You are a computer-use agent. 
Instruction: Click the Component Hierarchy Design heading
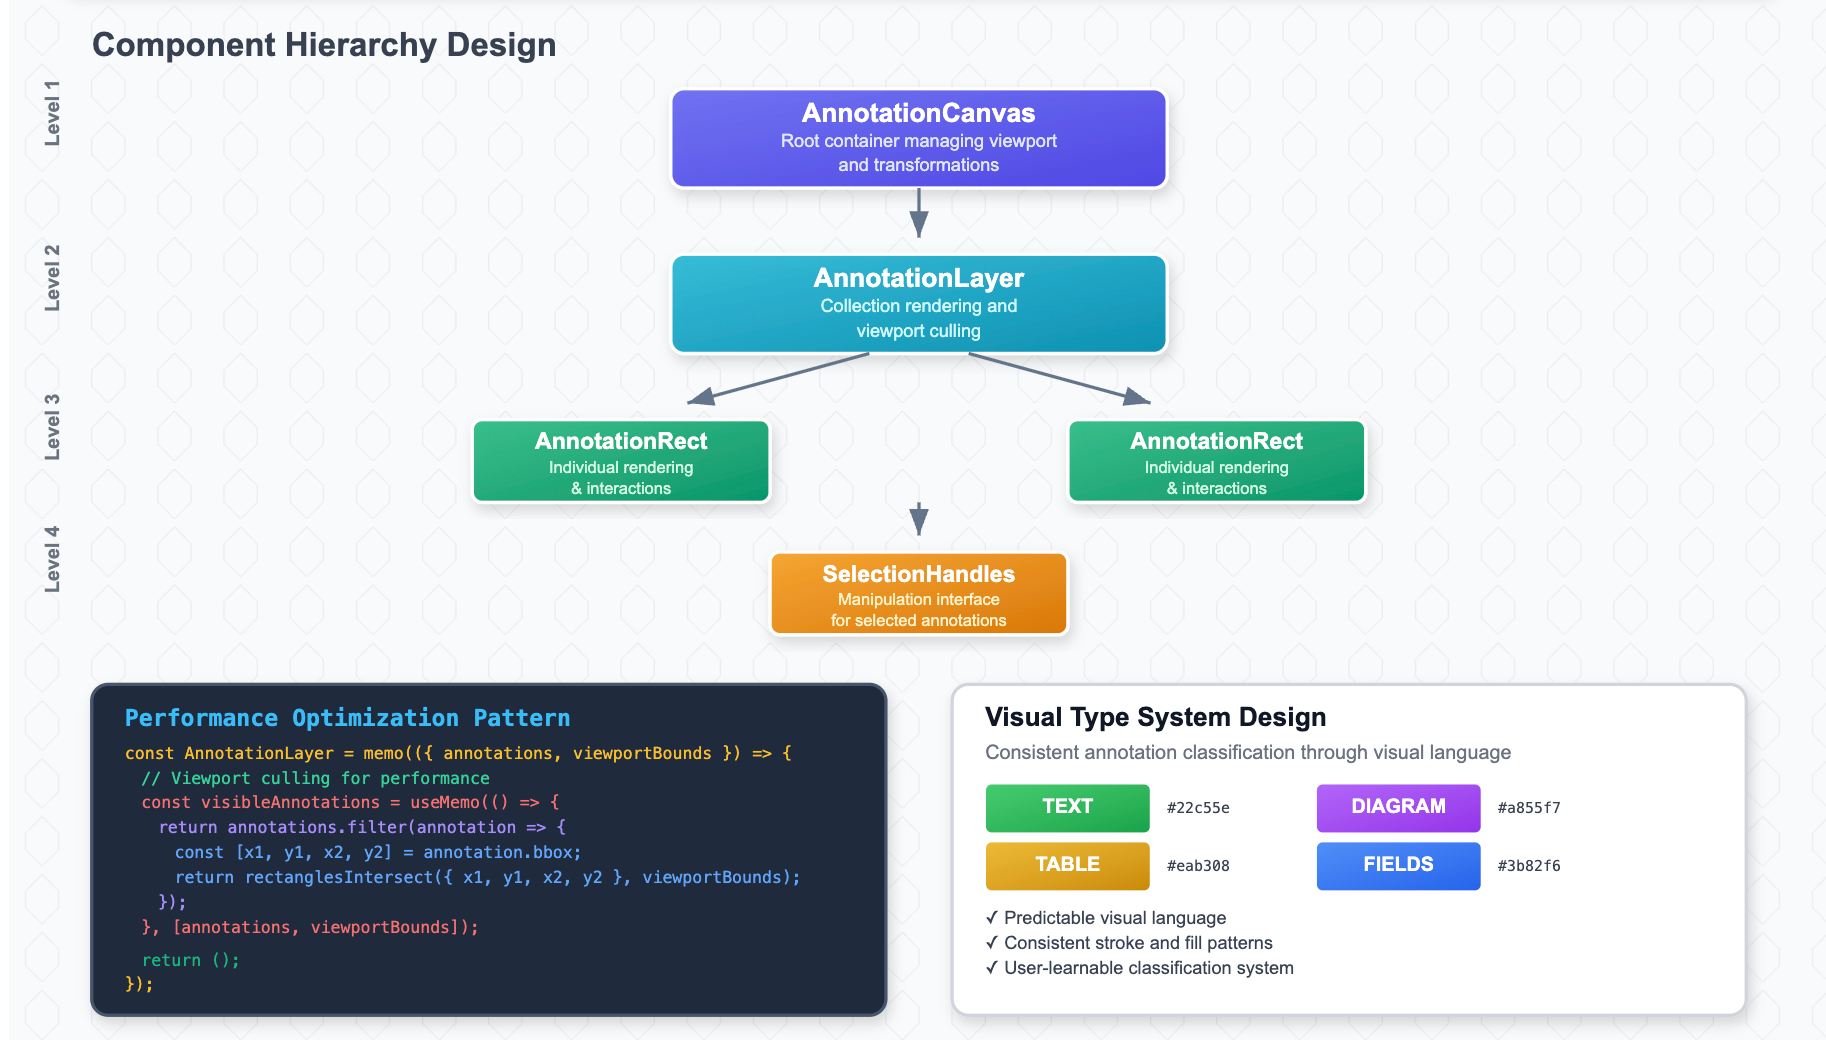click(324, 45)
